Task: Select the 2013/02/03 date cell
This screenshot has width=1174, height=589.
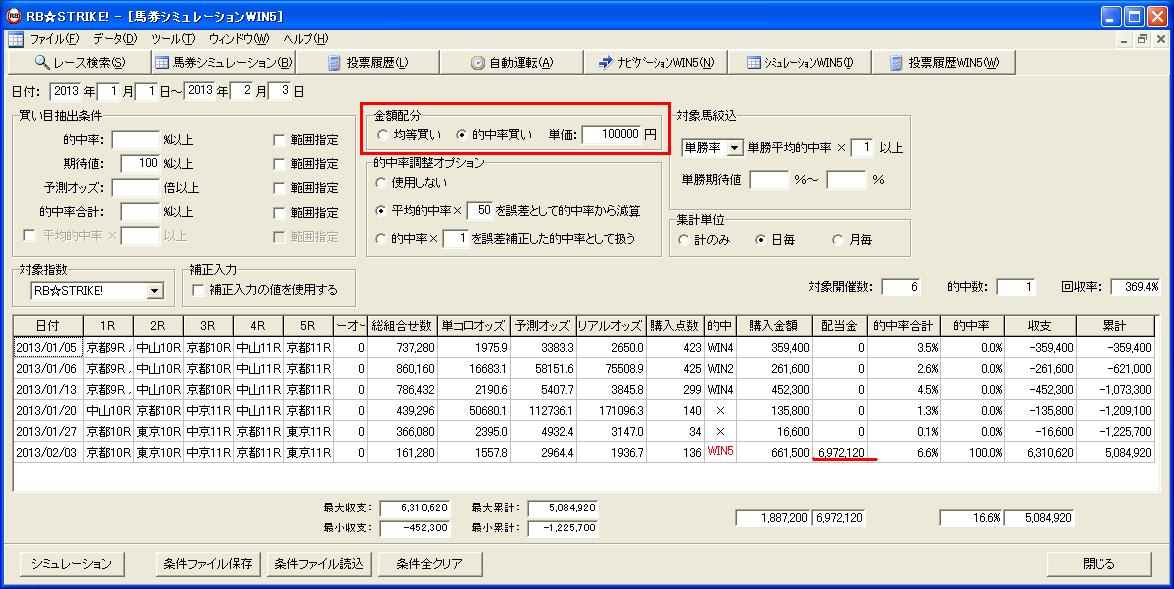Action: [x=46, y=453]
